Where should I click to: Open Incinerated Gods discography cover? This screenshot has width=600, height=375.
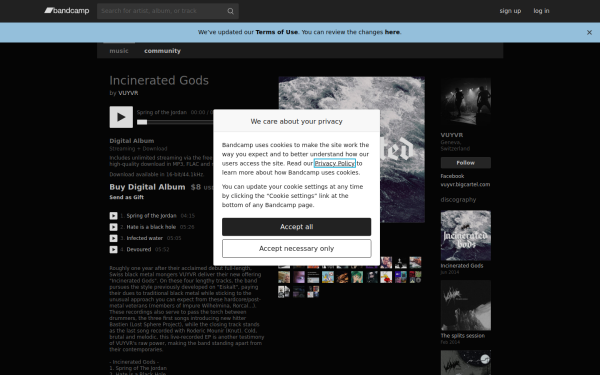coord(466,236)
